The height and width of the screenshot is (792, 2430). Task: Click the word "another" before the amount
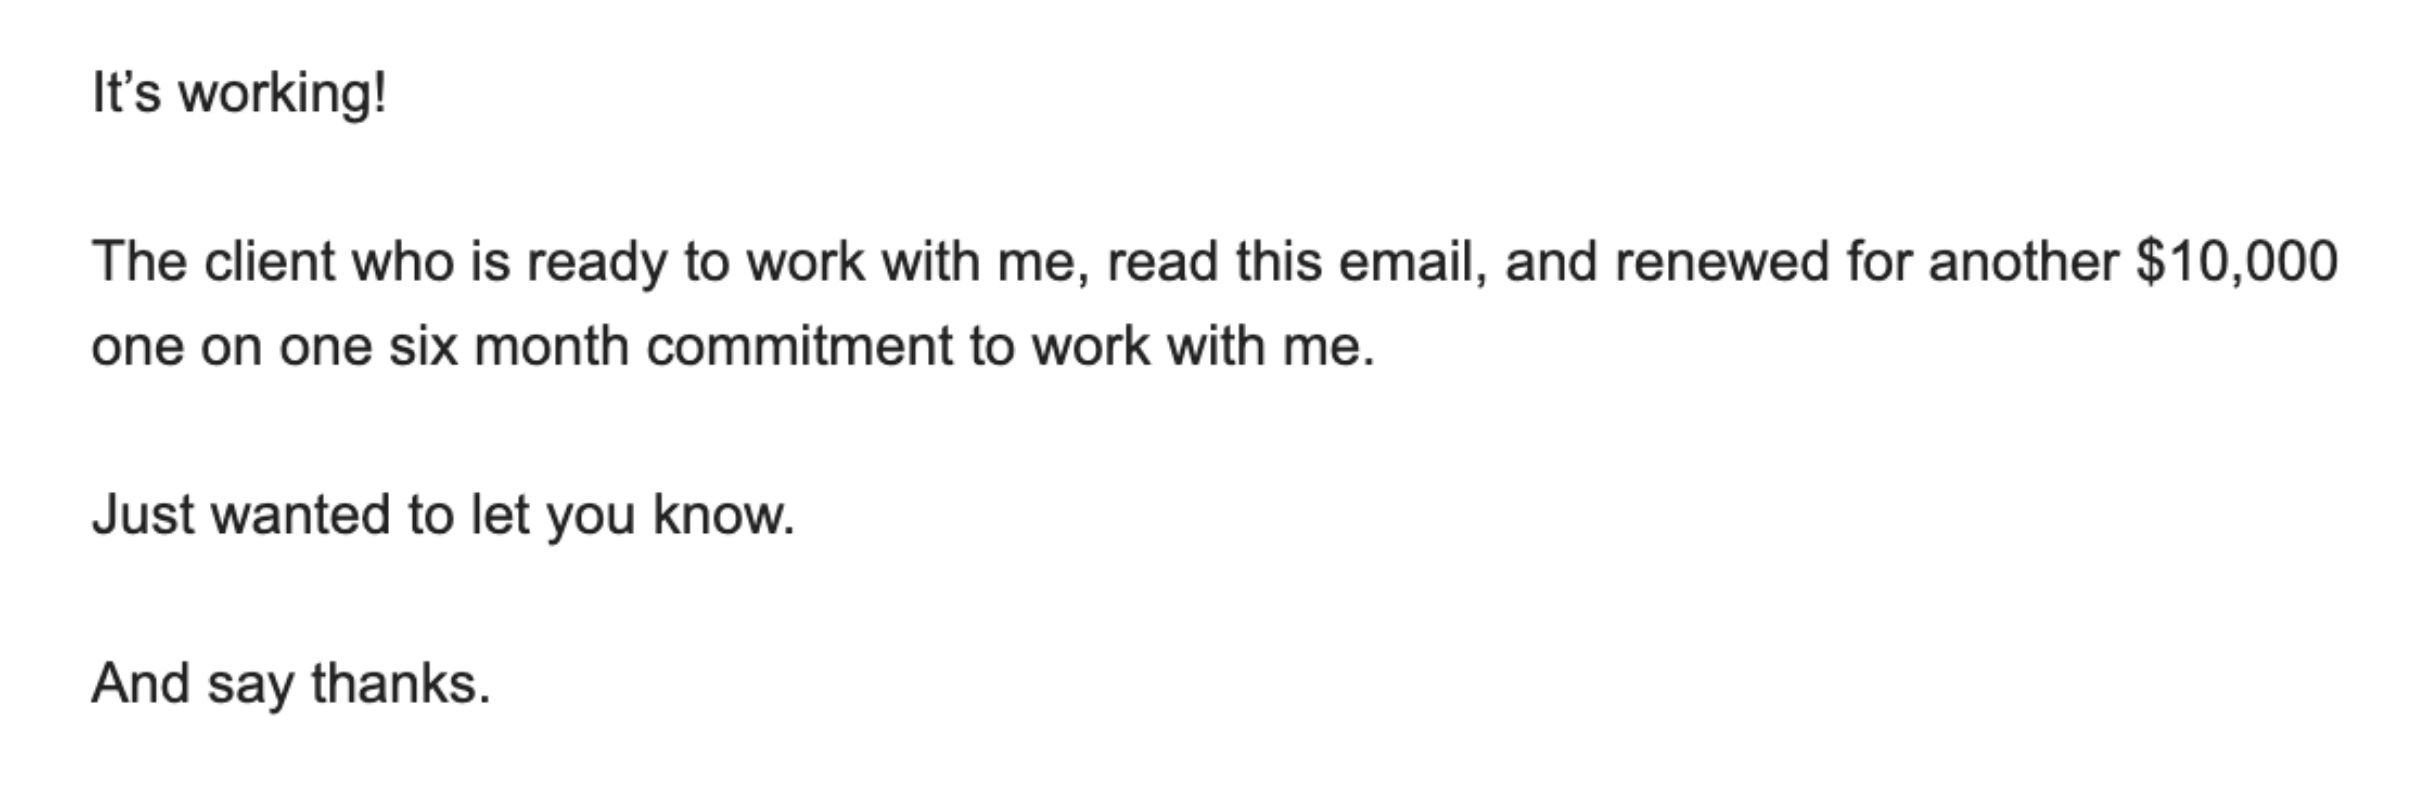pos(2022,263)
